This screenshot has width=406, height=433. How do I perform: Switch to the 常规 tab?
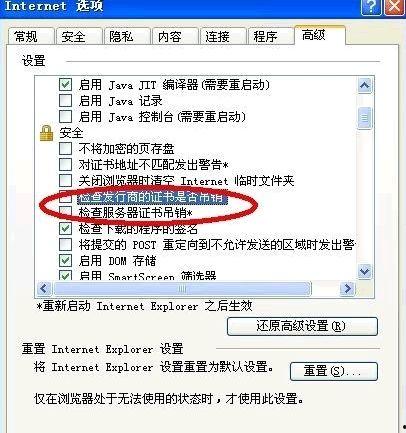point(31,36)
